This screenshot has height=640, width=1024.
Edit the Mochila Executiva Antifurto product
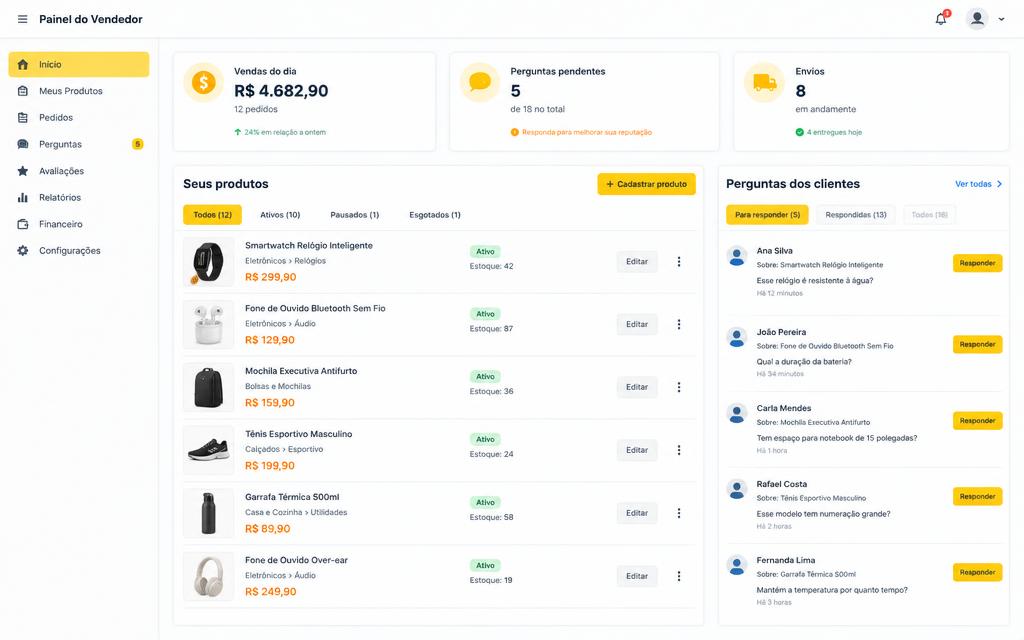[x=637, y=387]
